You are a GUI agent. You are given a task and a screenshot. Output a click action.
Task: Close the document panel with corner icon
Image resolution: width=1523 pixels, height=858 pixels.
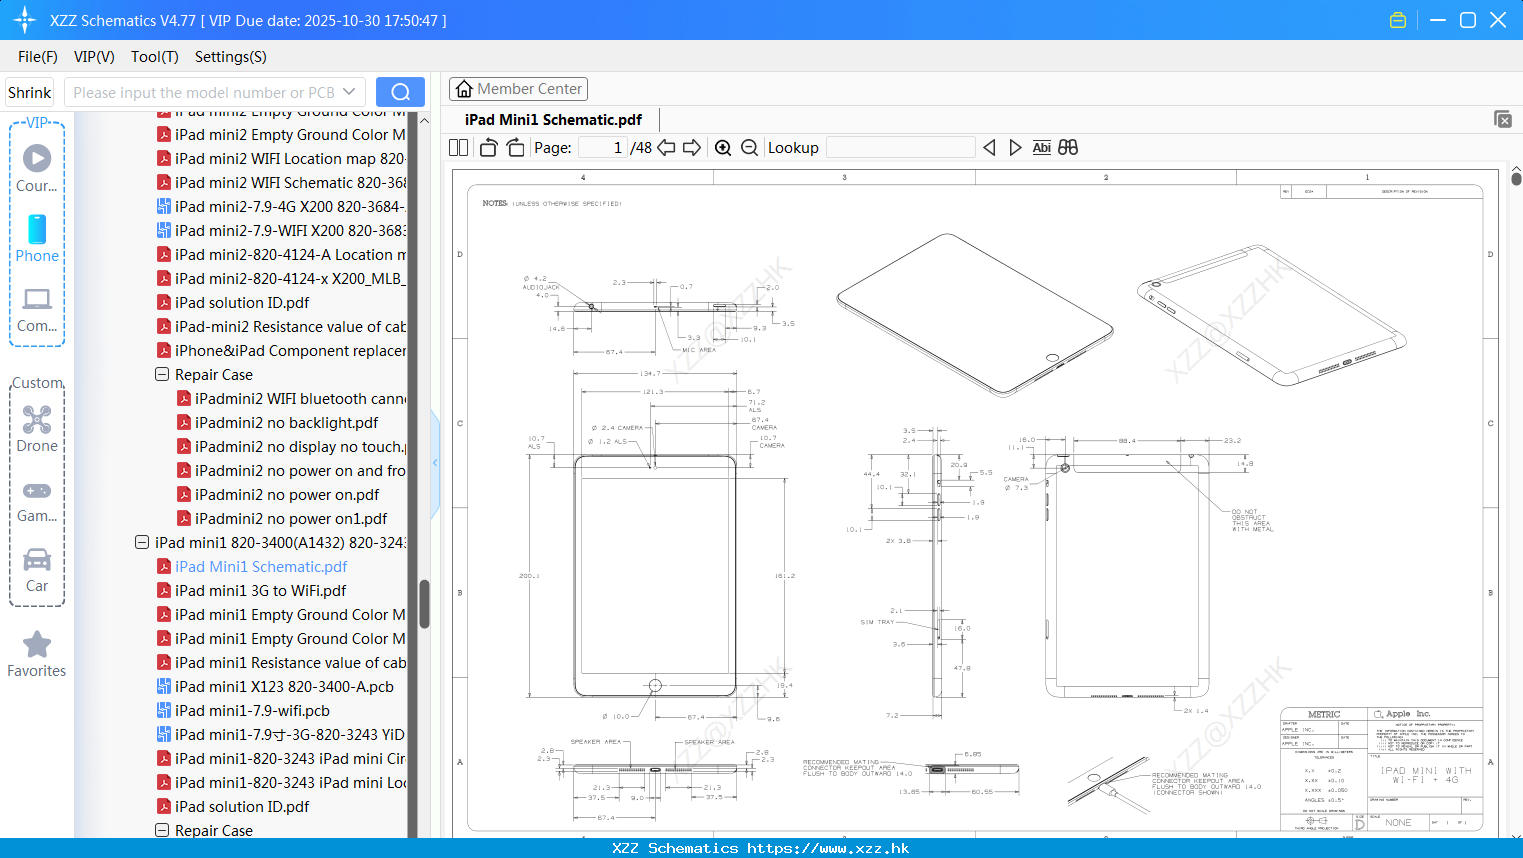click(x=1503, y=119)
